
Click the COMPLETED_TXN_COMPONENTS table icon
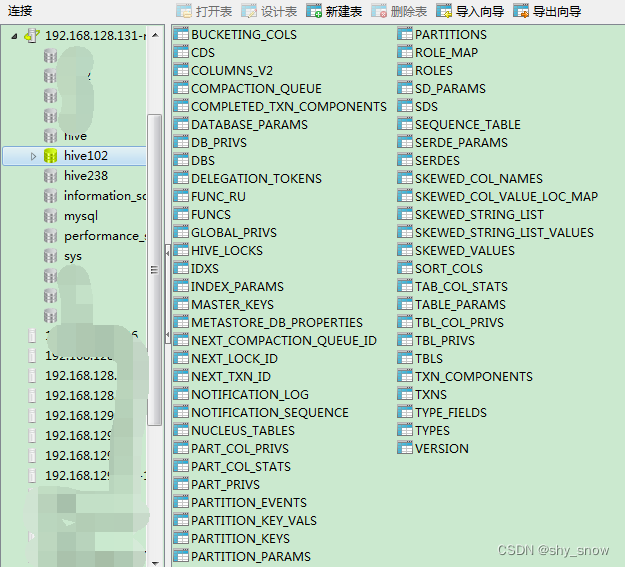tap(181, 106)
